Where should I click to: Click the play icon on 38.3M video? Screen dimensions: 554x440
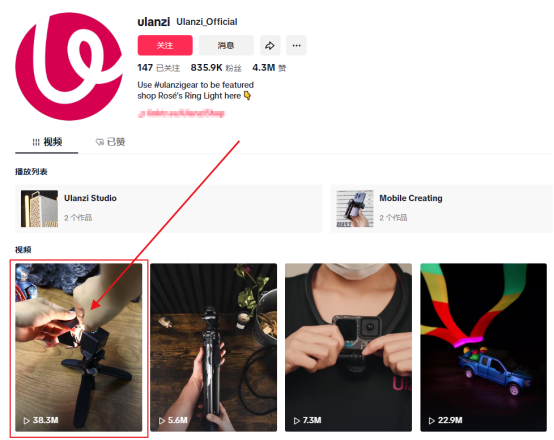click(26, 421)
